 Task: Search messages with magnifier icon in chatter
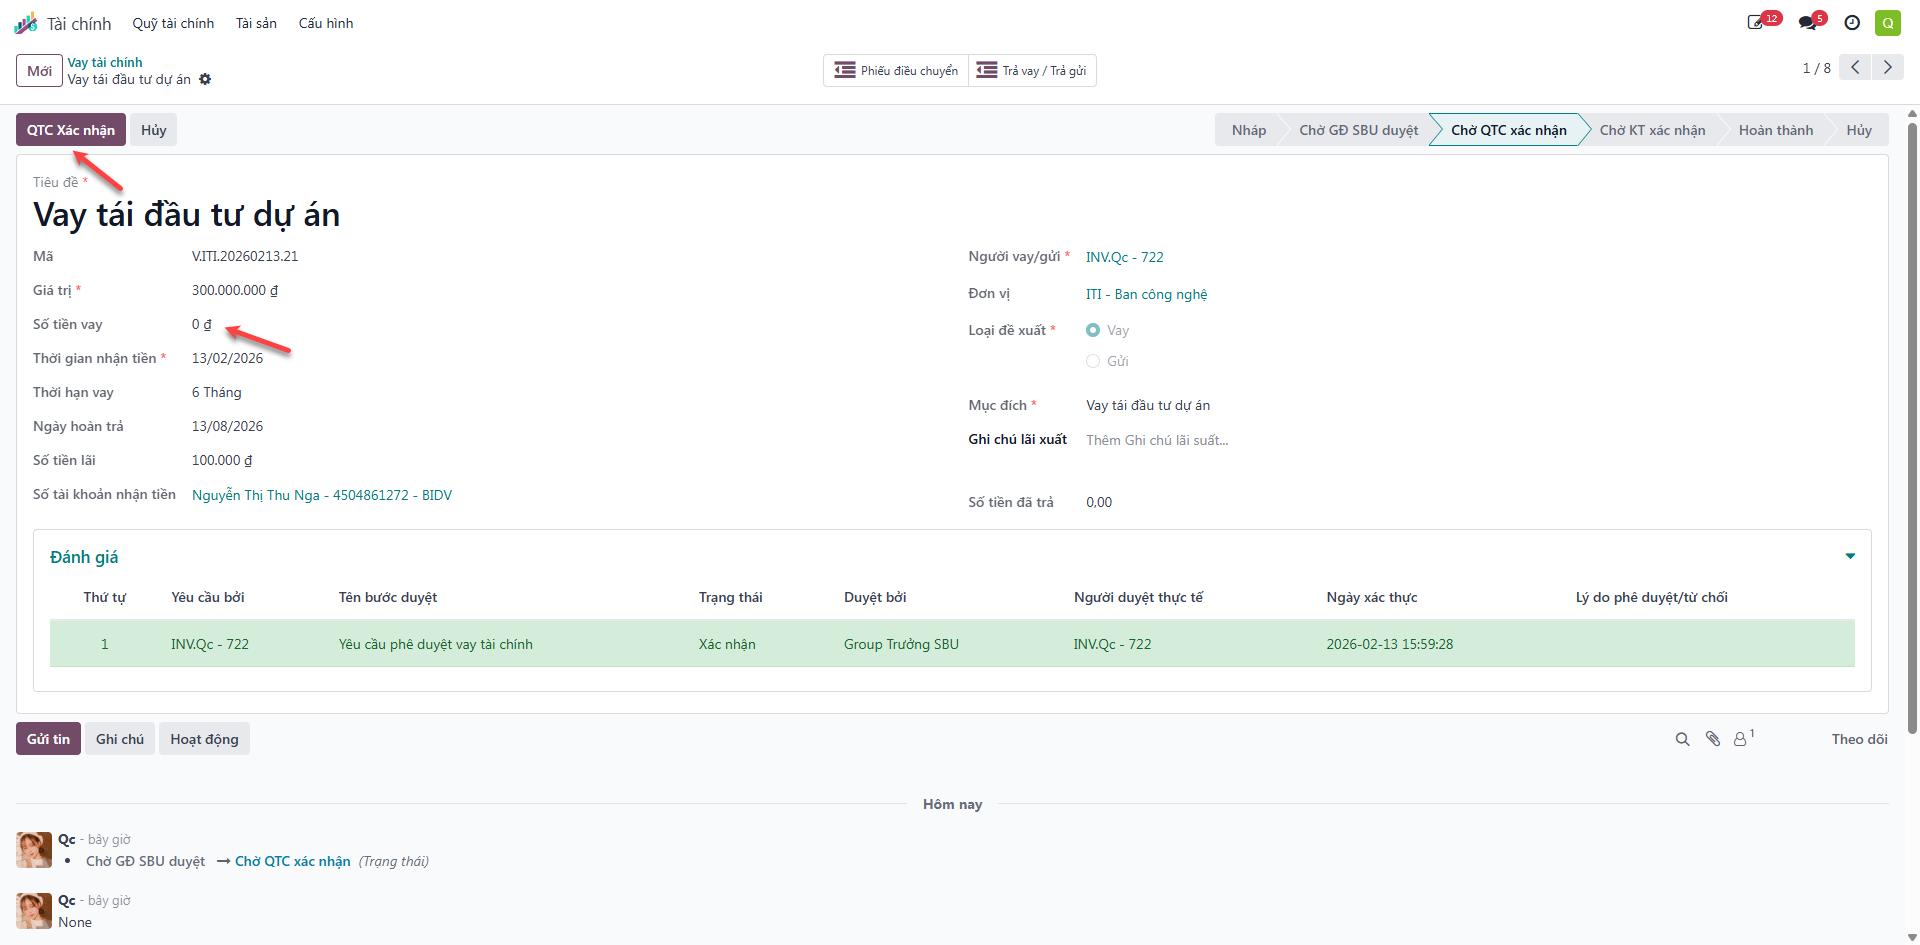(1682, 739)
